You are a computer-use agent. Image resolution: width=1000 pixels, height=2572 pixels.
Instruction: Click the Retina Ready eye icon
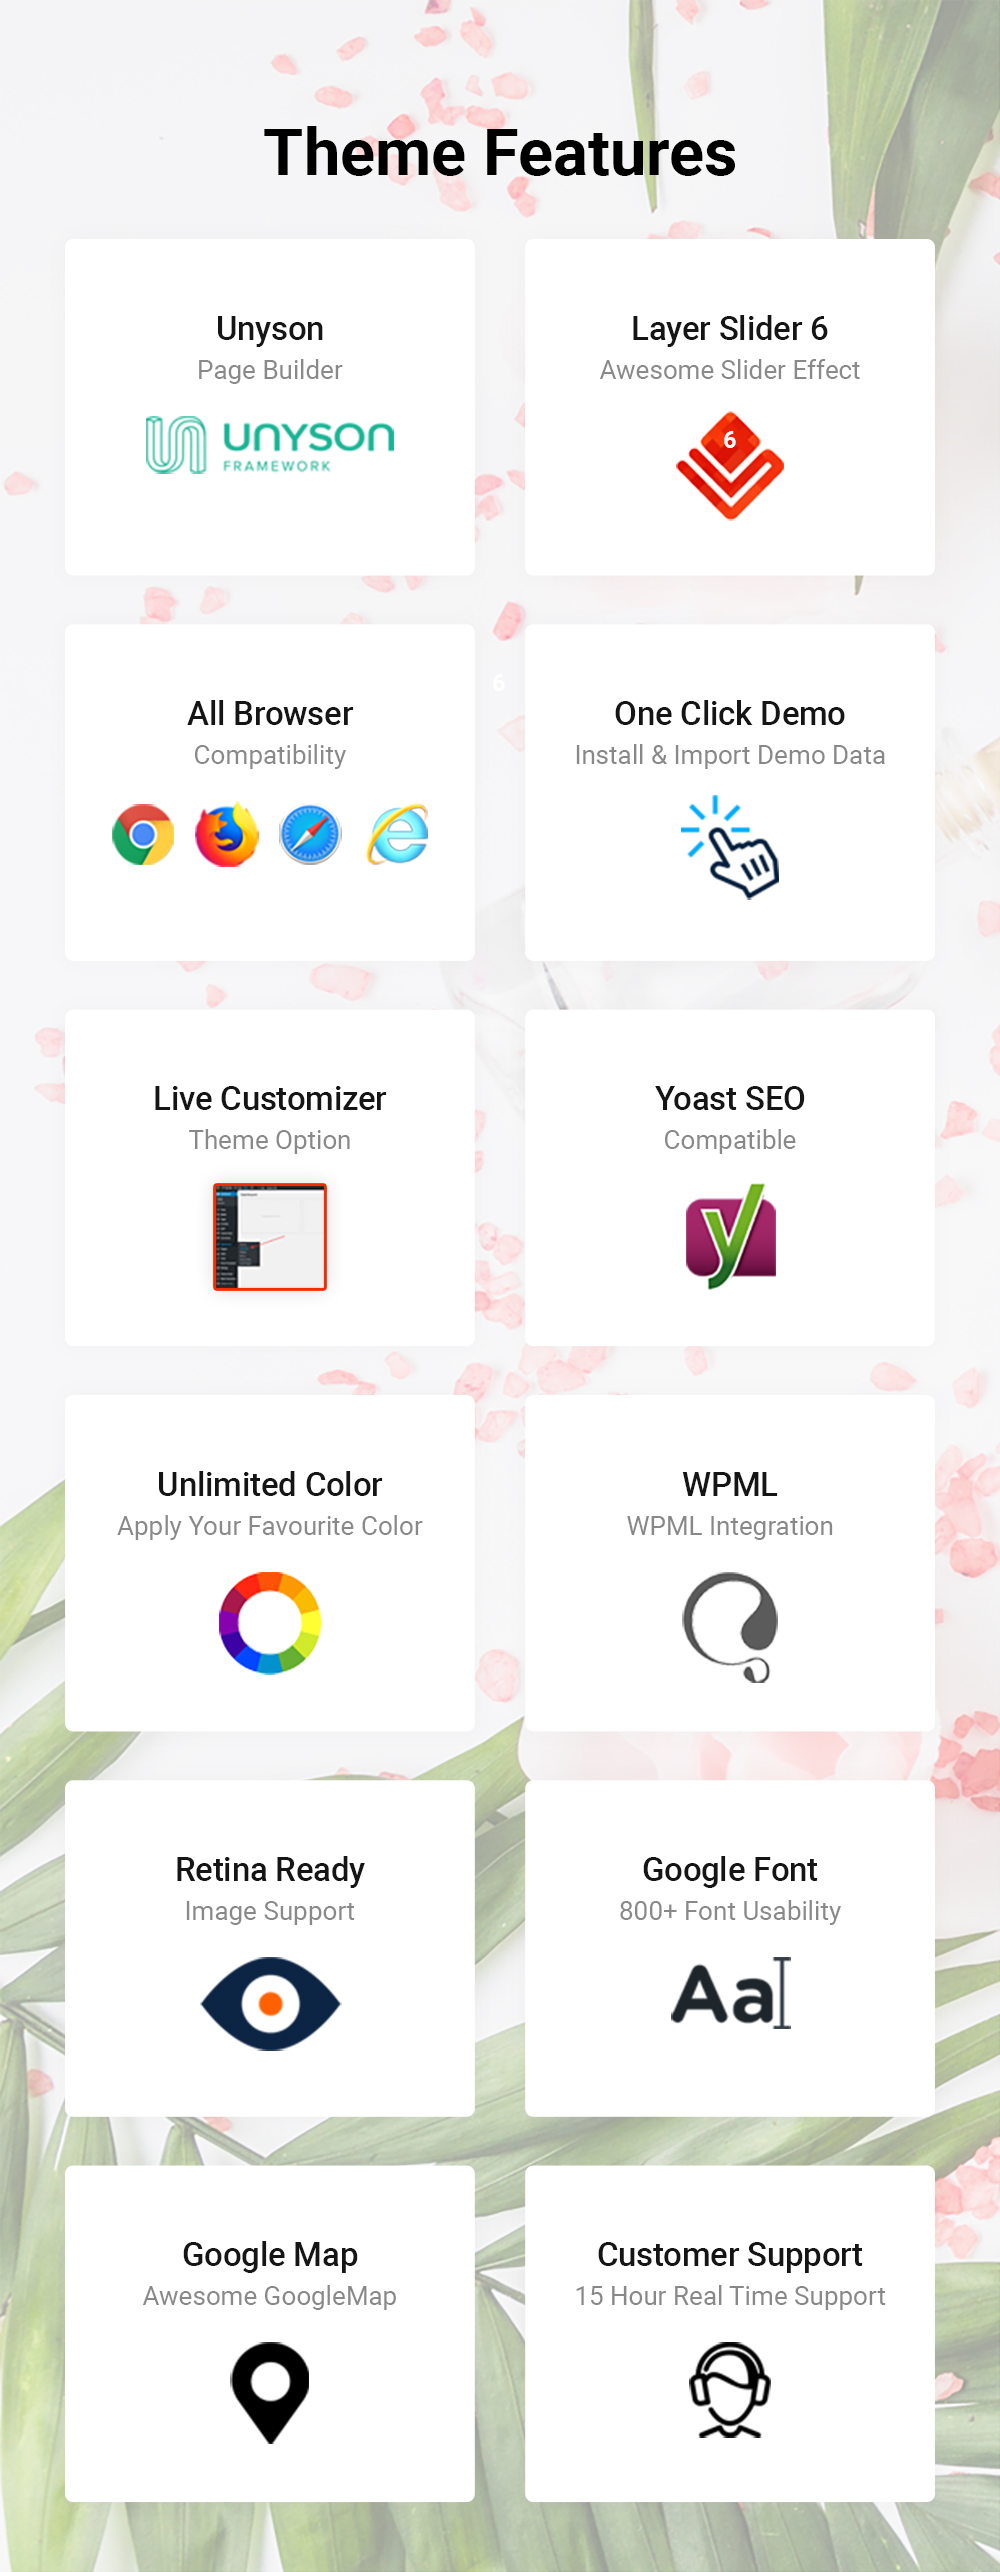click(x=270, y=2003)
